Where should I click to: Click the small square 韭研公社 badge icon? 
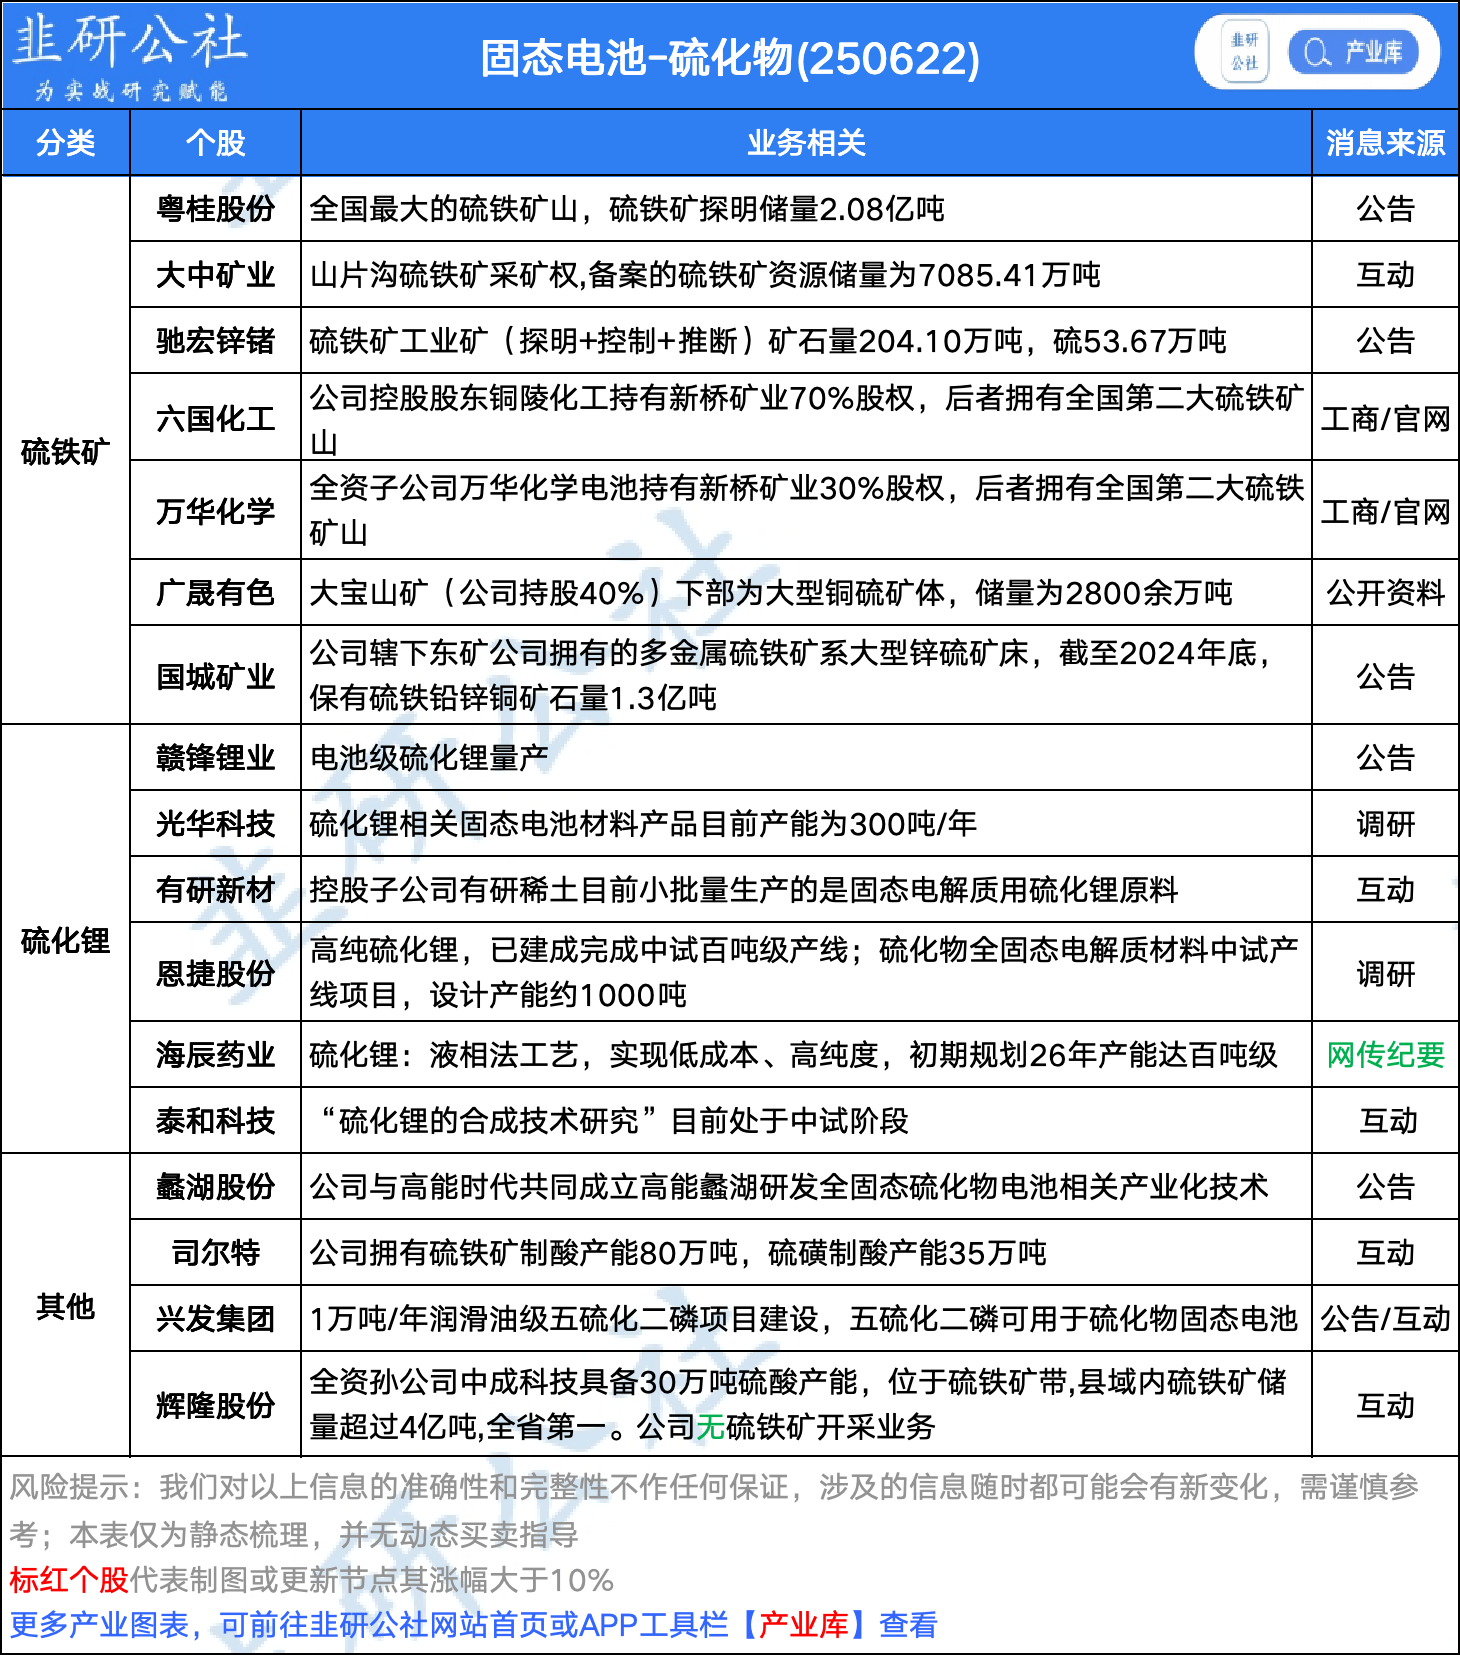tap(1244, 52)
